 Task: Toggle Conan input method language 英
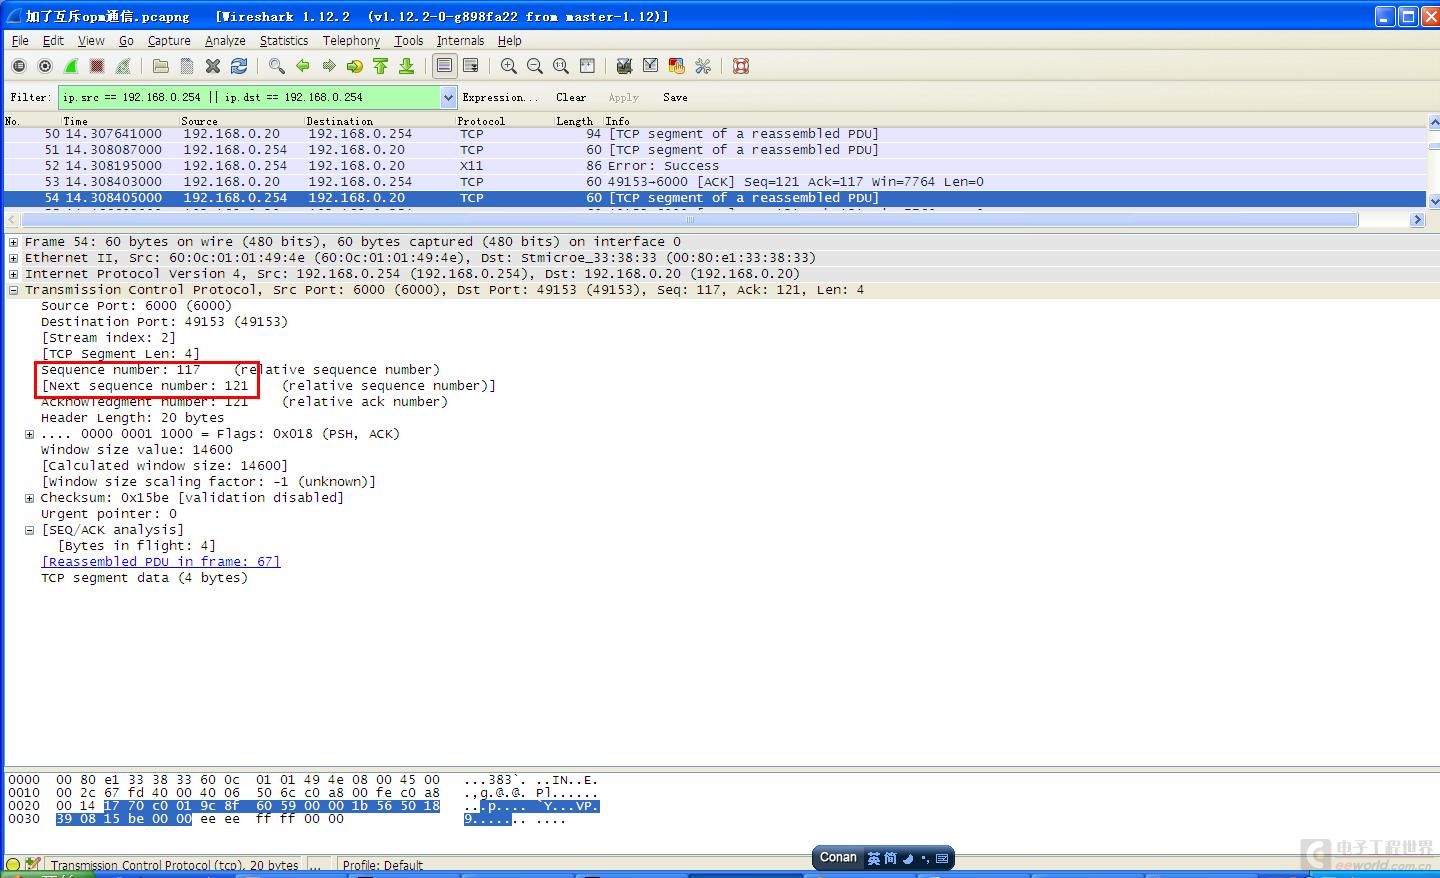coord(874,858)
